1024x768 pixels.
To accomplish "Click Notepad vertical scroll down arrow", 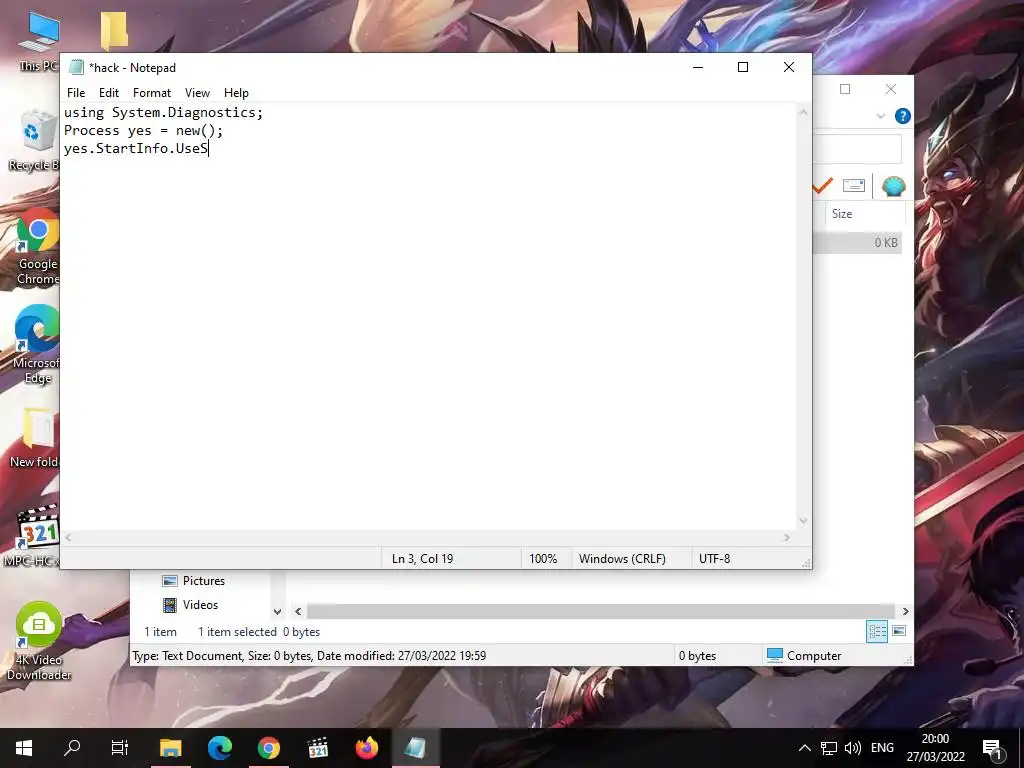I will click(x=803, y=520).
